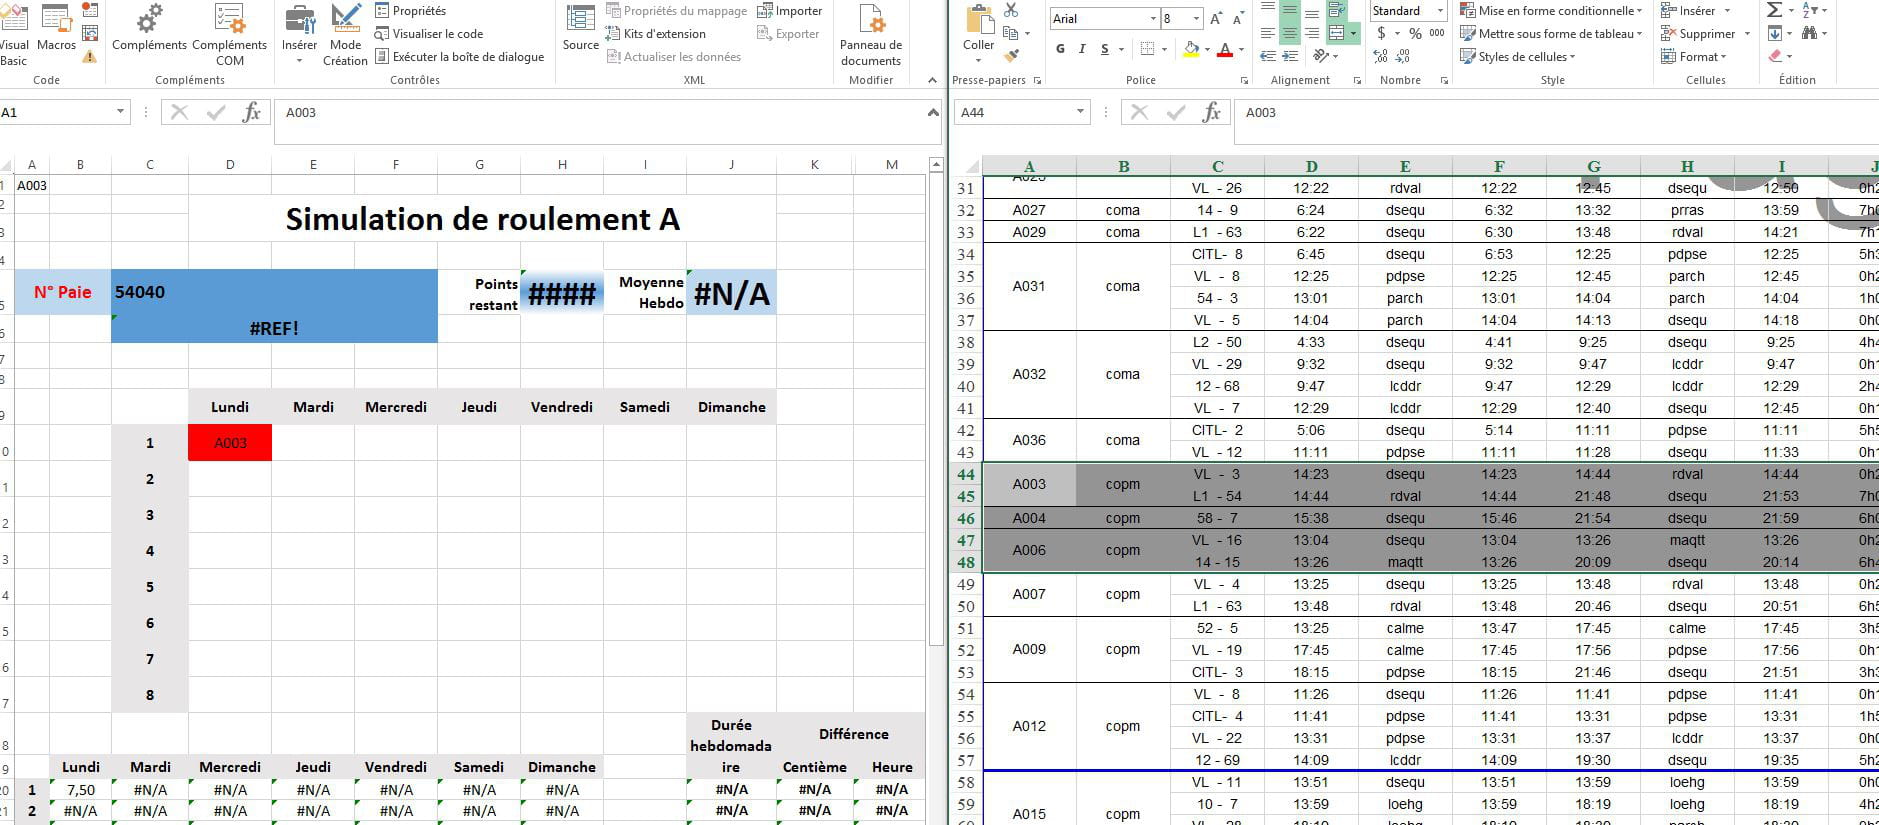Viewport: 1879px width, 825px height.
Task: Apply thousands separator 000 style
Action: [x=1437, y=33]
